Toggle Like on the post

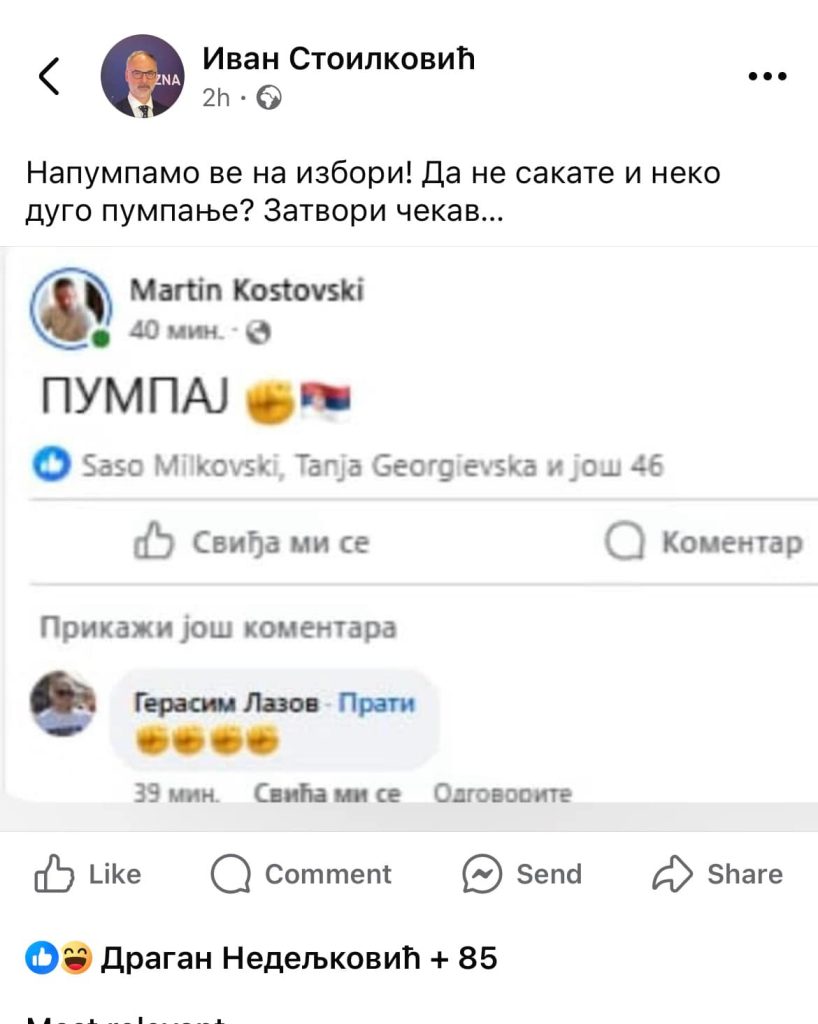[x=88, y=874]
